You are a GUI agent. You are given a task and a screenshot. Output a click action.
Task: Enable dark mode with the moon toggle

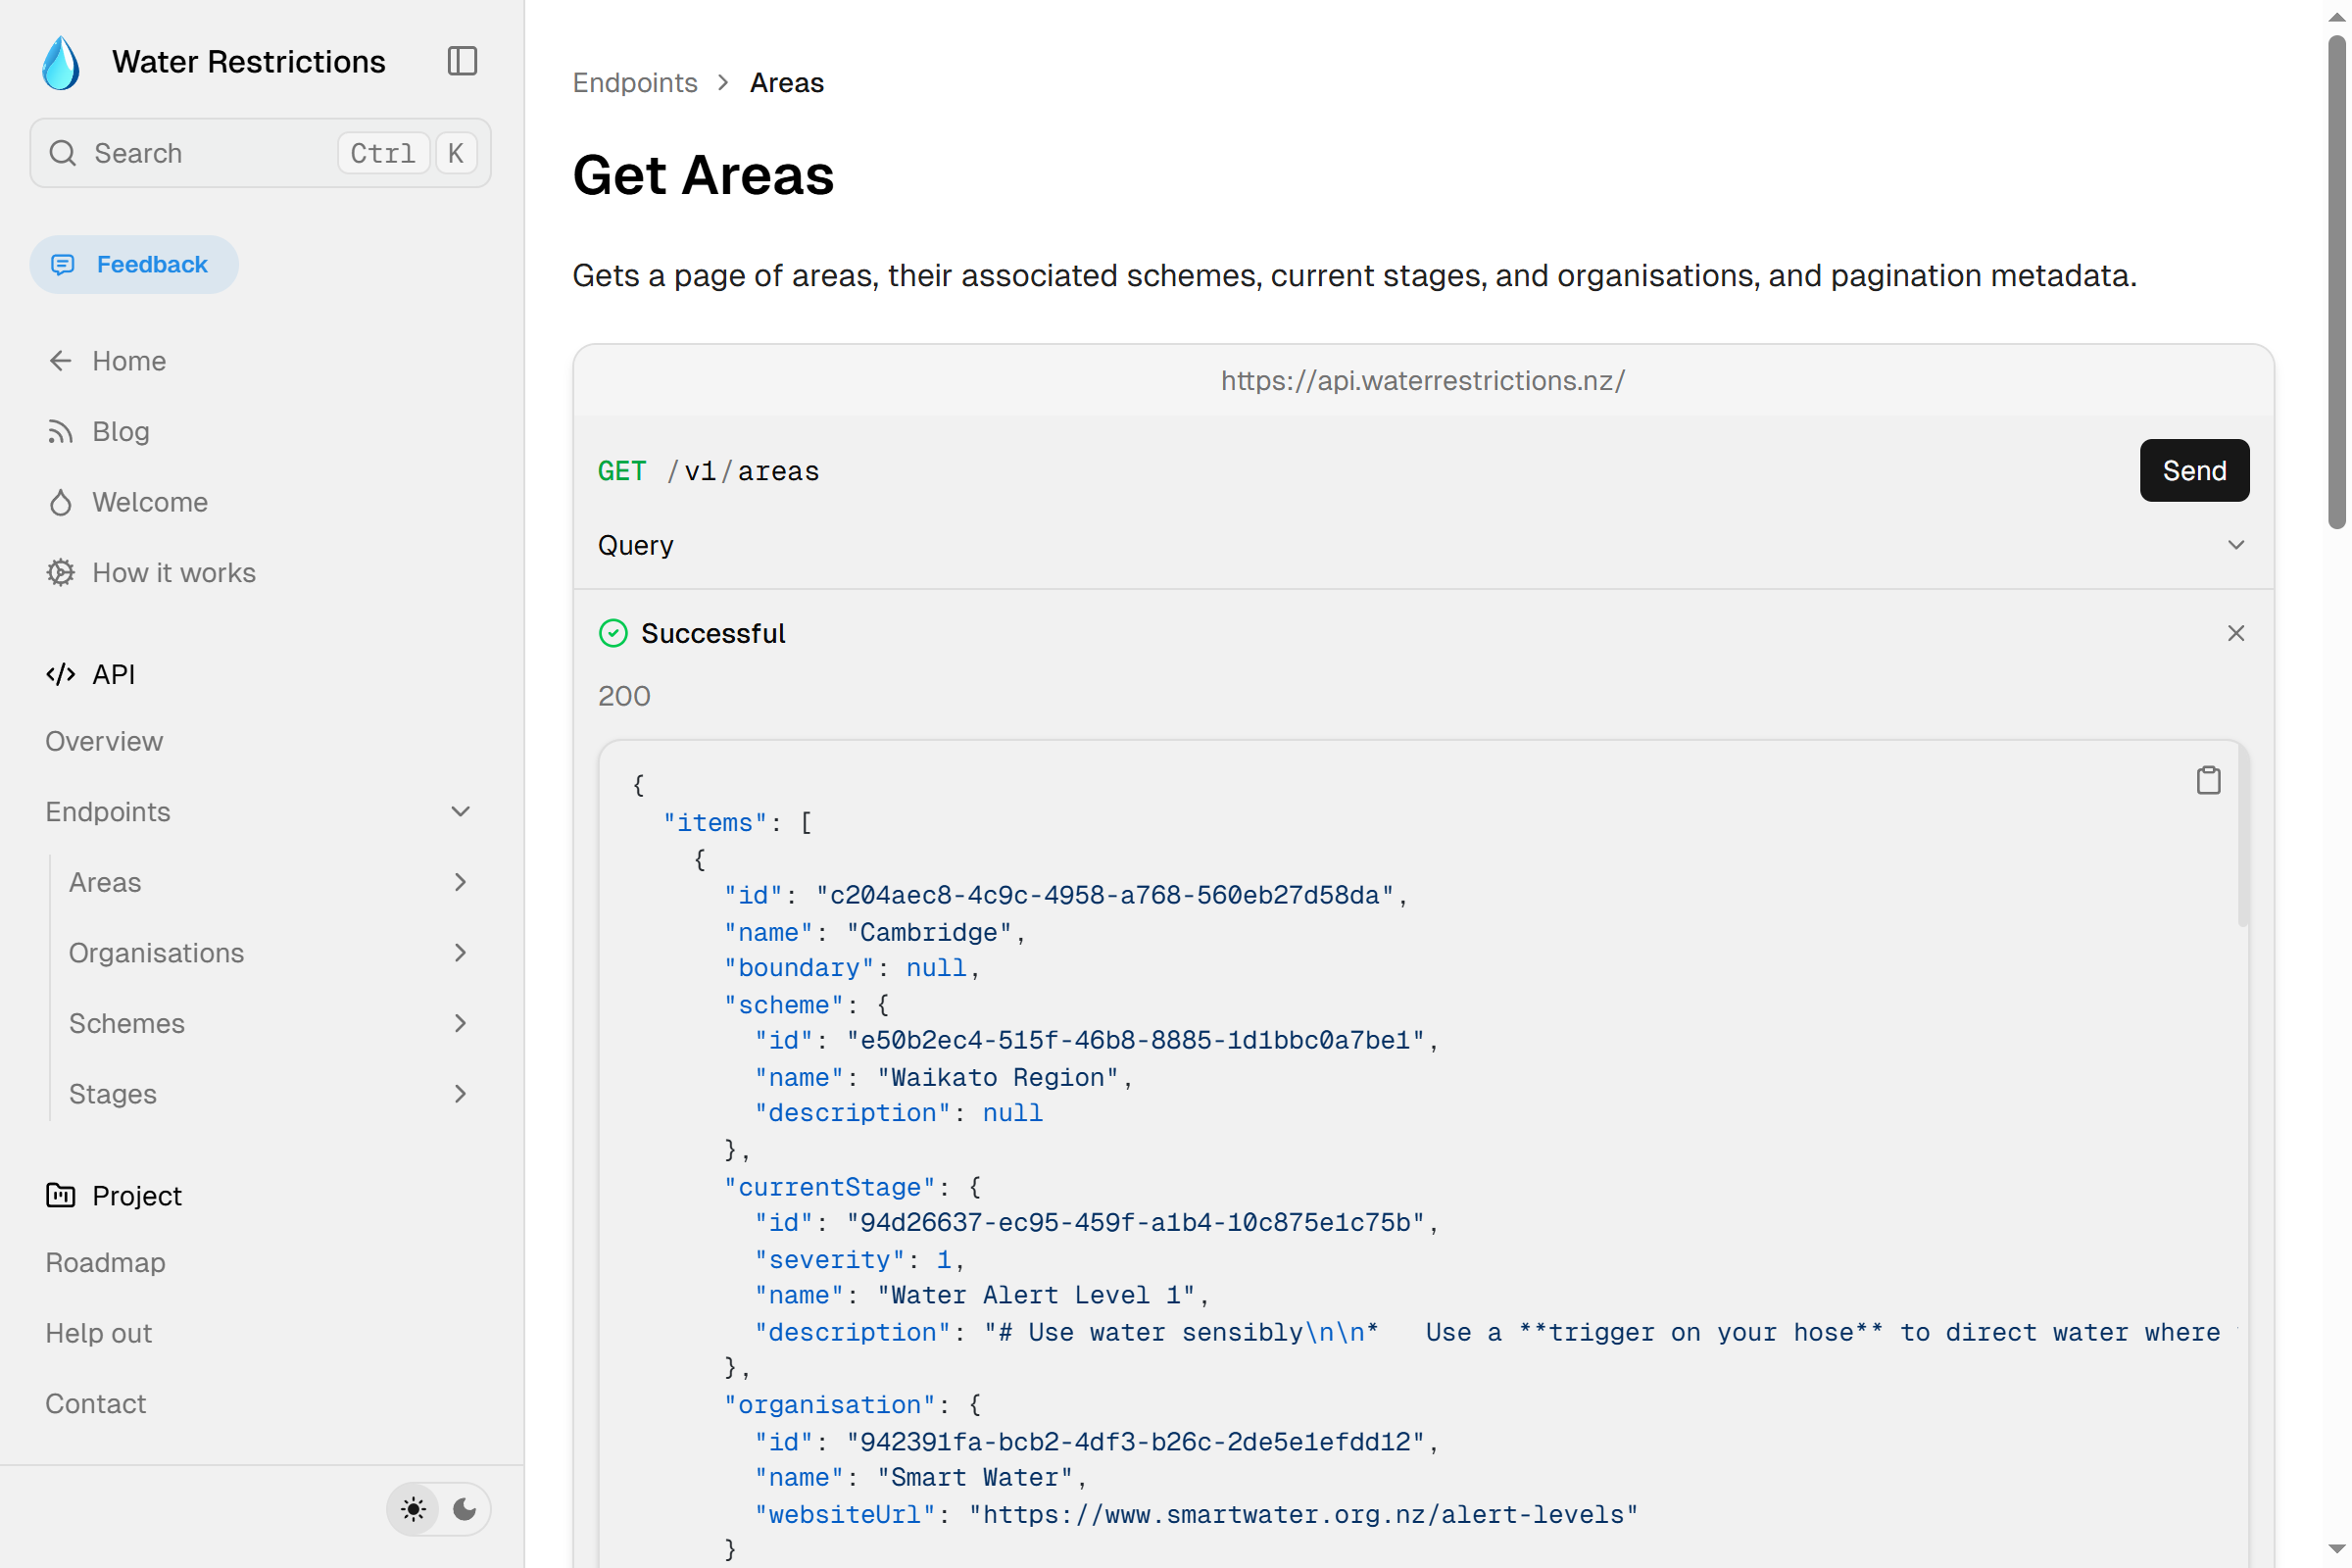[465, 1509]
